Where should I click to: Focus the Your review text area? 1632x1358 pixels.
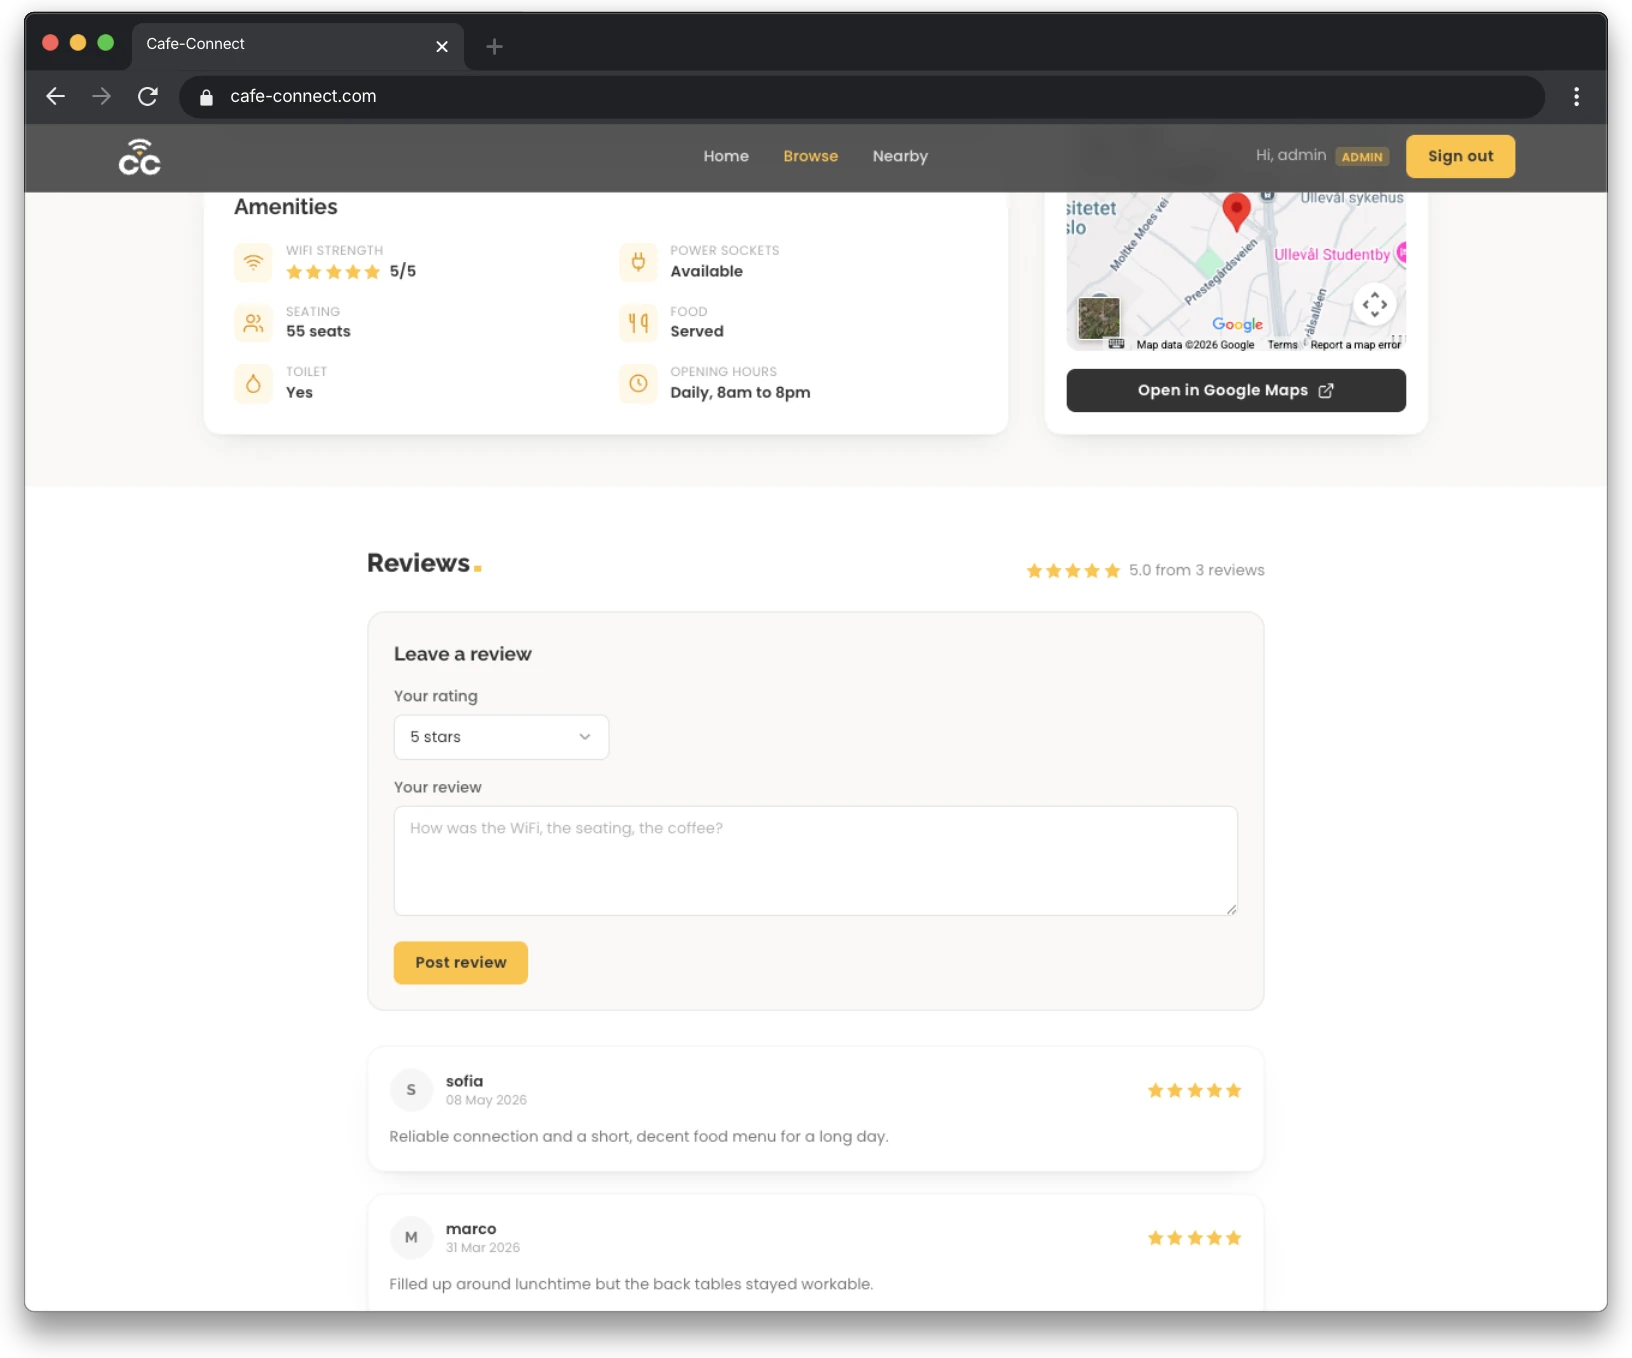[816, 861]
